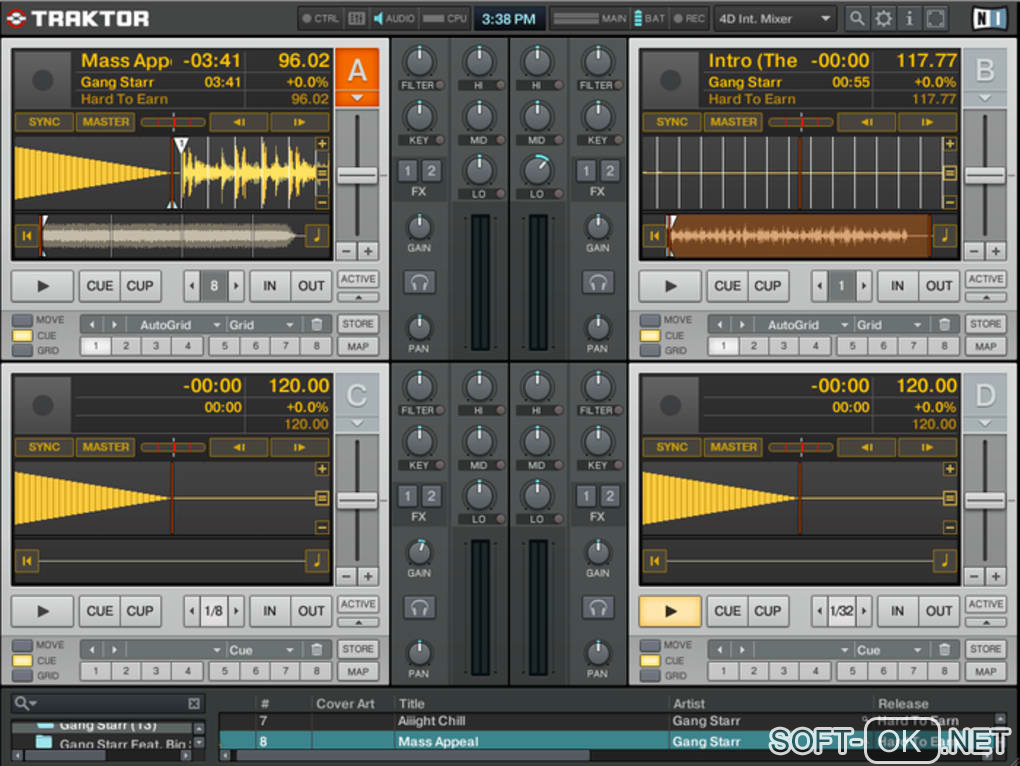Select Mass Appeal track row
Screen dimensions: 1020x766
click(x=608, y=741)
